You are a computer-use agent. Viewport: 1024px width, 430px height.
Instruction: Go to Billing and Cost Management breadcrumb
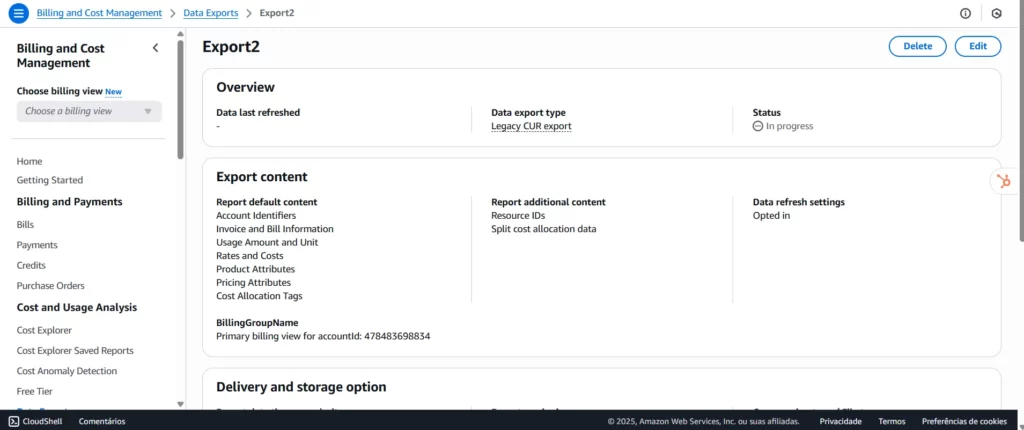(x=99, y=13)
